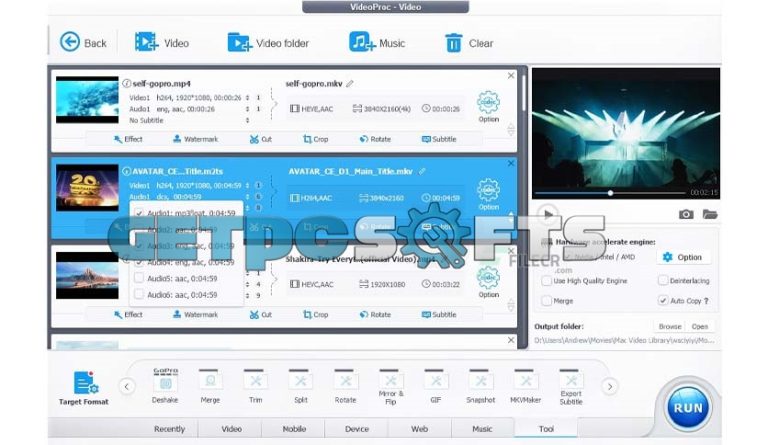Add Subtitle to the Shakira video
Image resolution: width=768 pixels, height=445 pixels.
[439, 314]
